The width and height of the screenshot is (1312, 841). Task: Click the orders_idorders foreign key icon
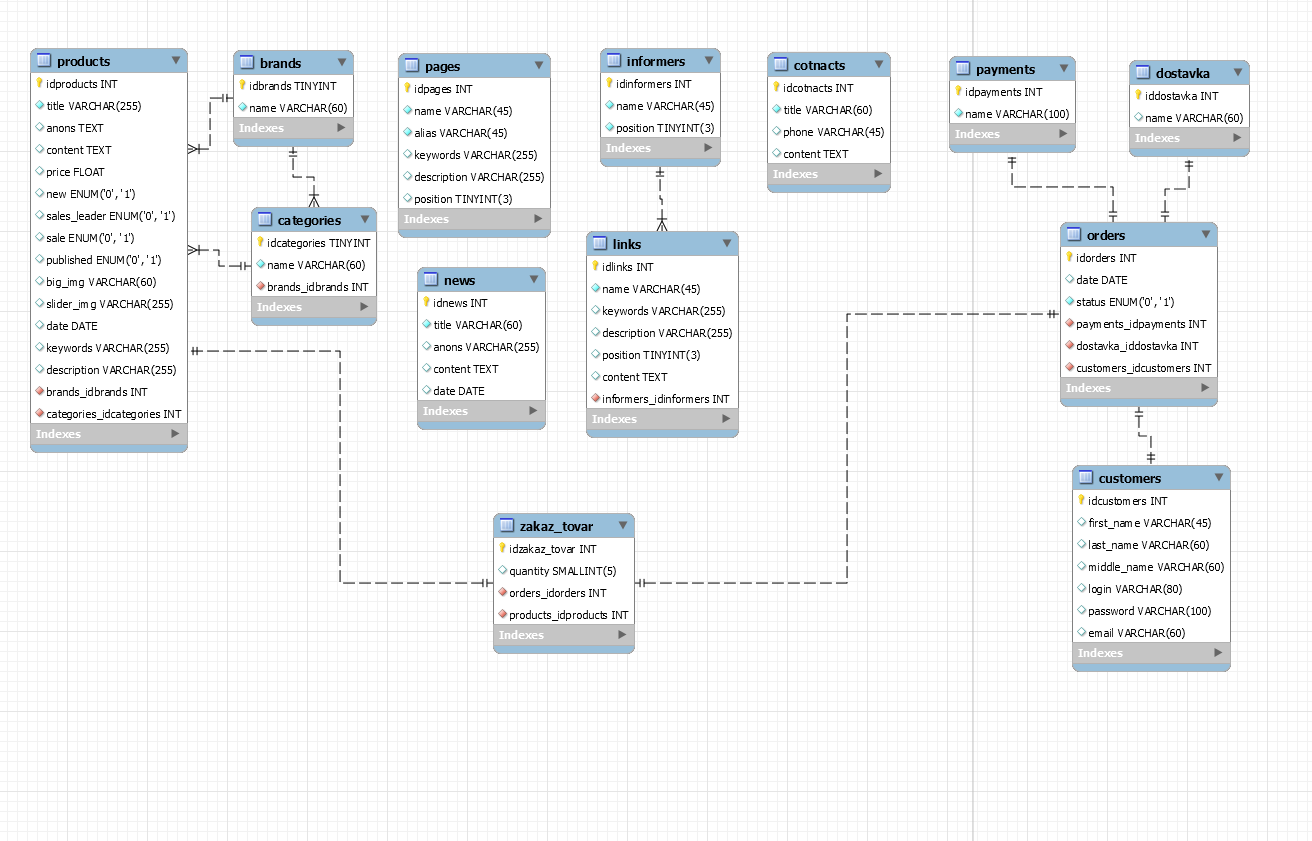click(503, 593)
